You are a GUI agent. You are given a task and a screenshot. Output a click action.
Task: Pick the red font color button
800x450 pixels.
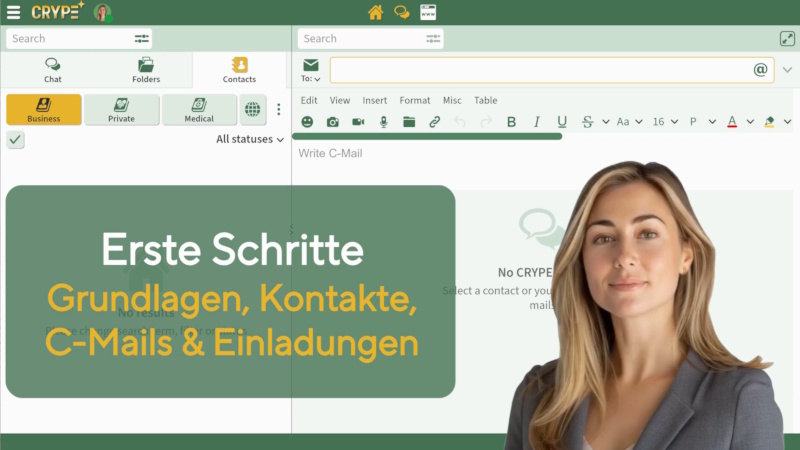click(x=732, y=122)
